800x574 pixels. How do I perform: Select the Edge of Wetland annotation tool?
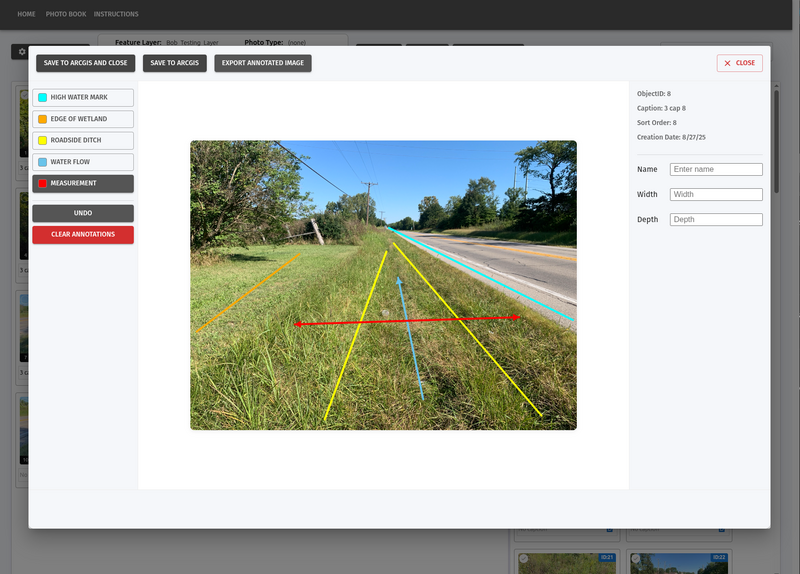point(83,119)
